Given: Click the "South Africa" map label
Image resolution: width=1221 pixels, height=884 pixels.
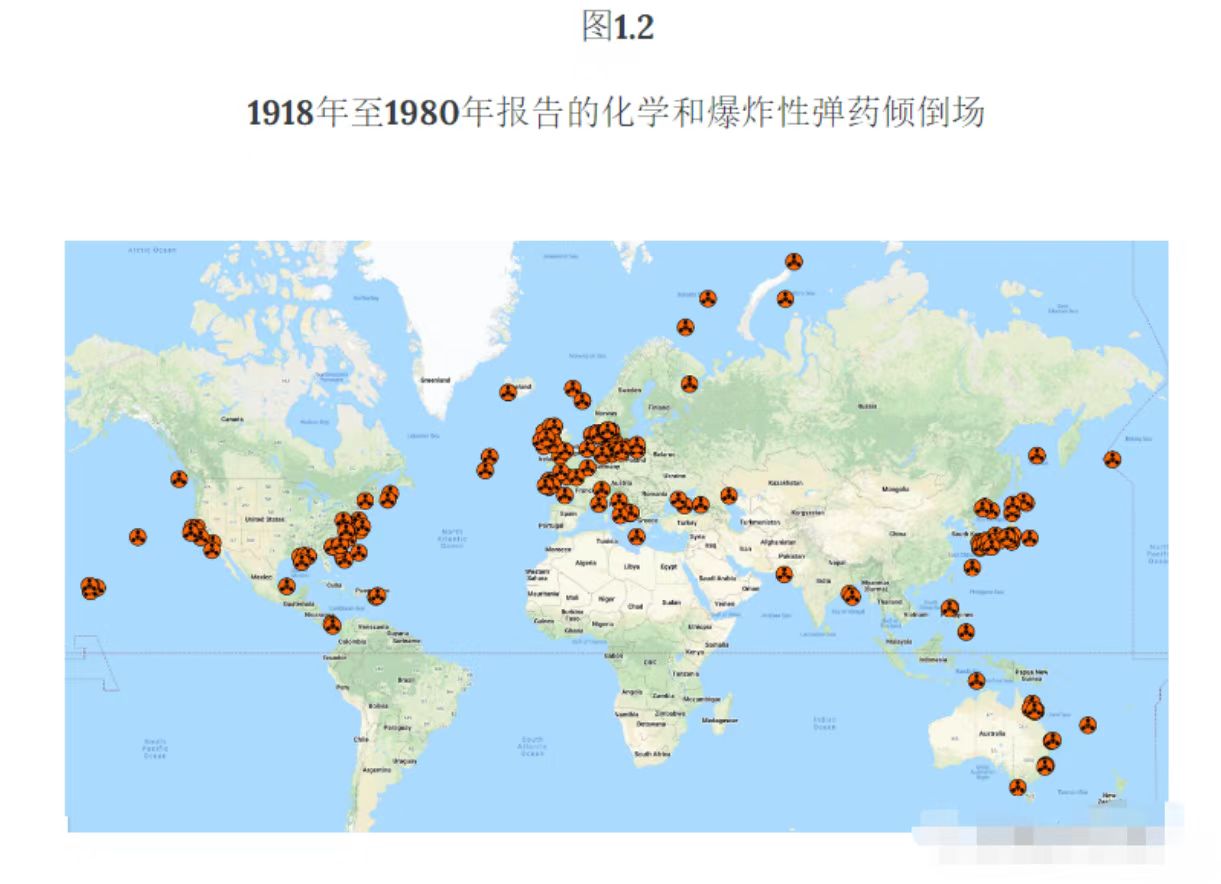Looking at the screenshot, I should (651, 753).
